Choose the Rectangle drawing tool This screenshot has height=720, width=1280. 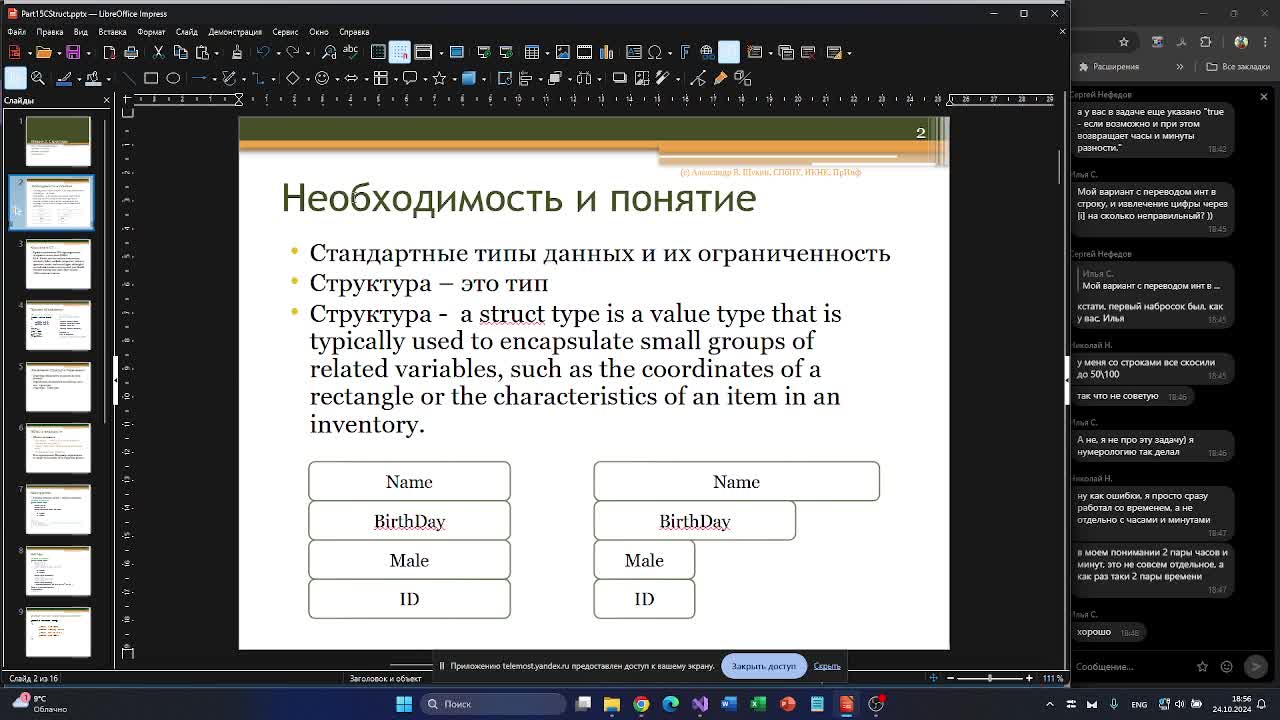pos(151,78)
